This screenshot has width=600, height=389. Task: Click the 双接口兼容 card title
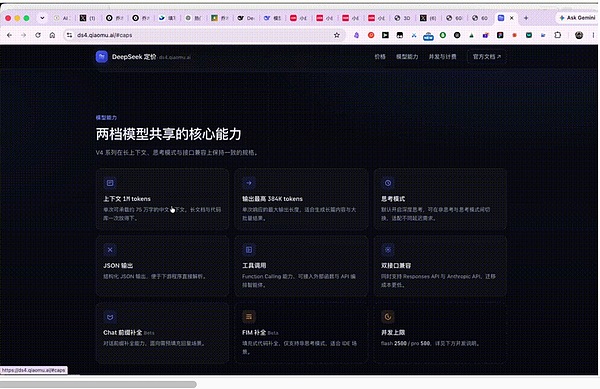tap(396, 265)
